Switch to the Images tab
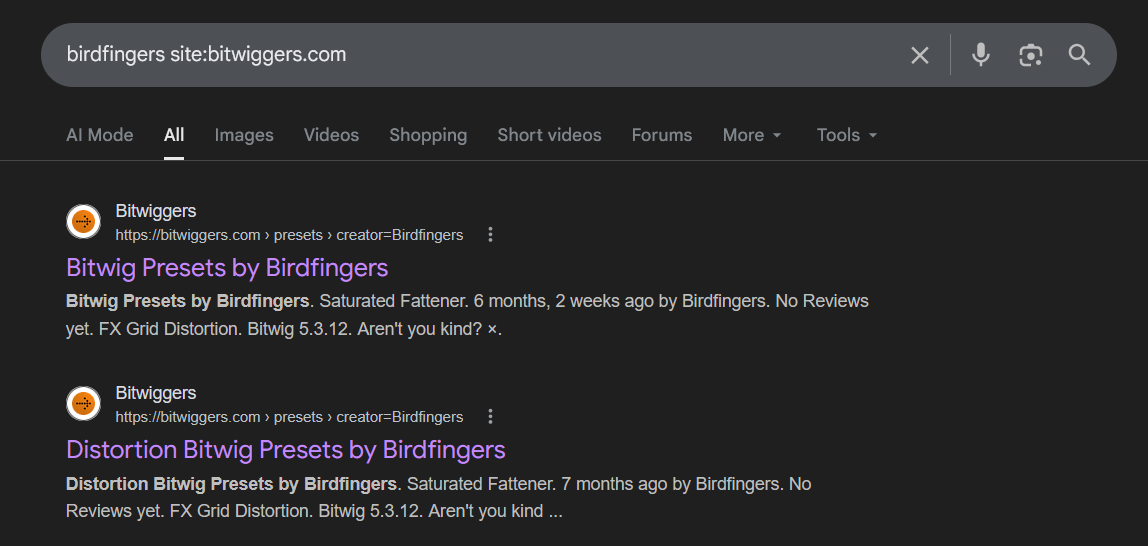The height and width of the screenshot is (546, 1148). pyautogui.click(x=244, y=135)
